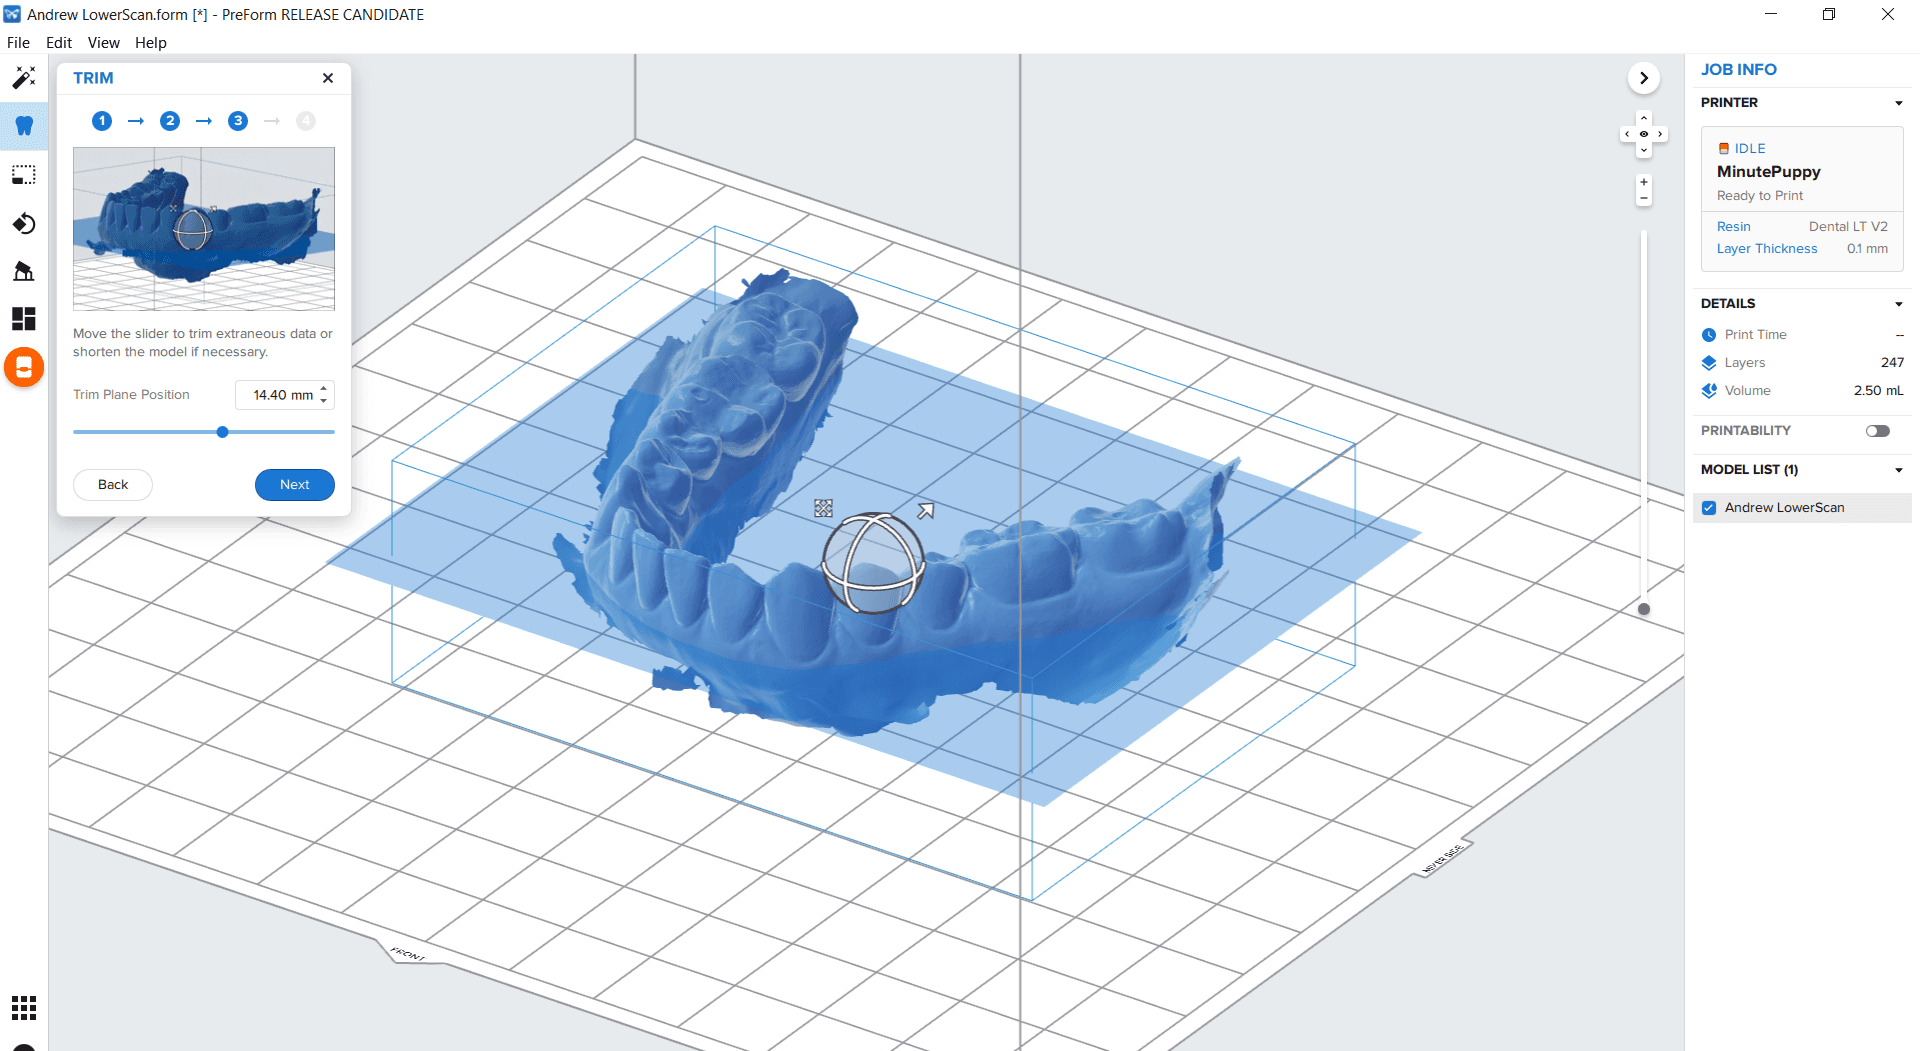Click the eye icon in the view compass

[x=1643, y=133]
